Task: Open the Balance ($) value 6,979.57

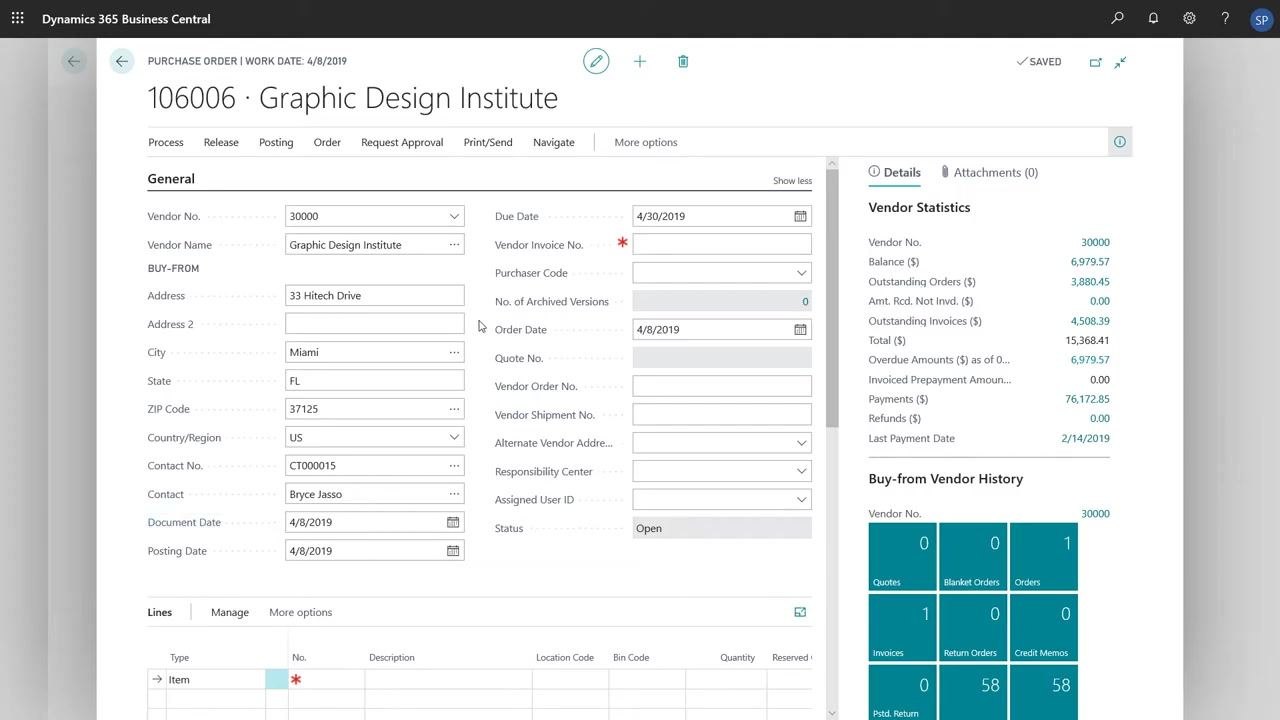Action: coord(1090,262)
